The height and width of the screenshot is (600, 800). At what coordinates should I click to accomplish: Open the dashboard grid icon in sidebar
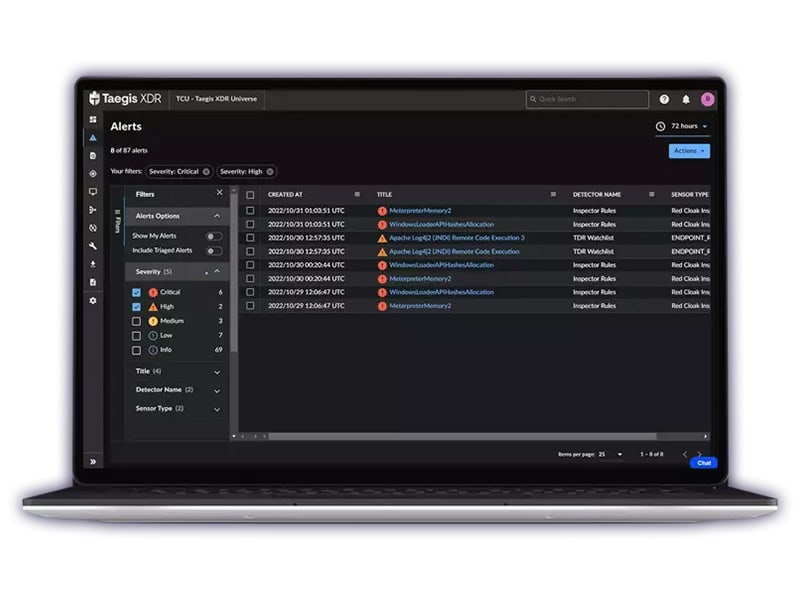(x=93, y=120)
